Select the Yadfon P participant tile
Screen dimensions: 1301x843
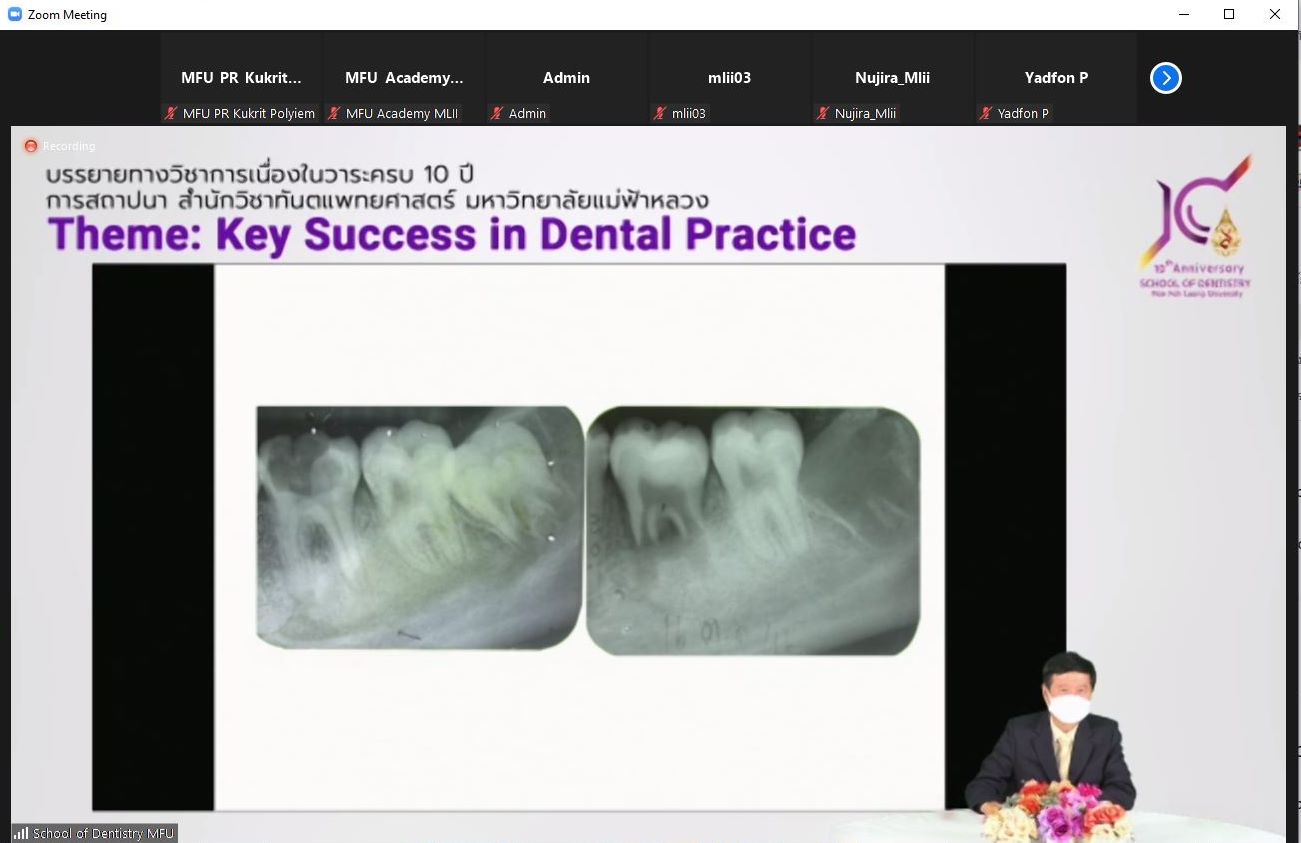(1055, 77)
